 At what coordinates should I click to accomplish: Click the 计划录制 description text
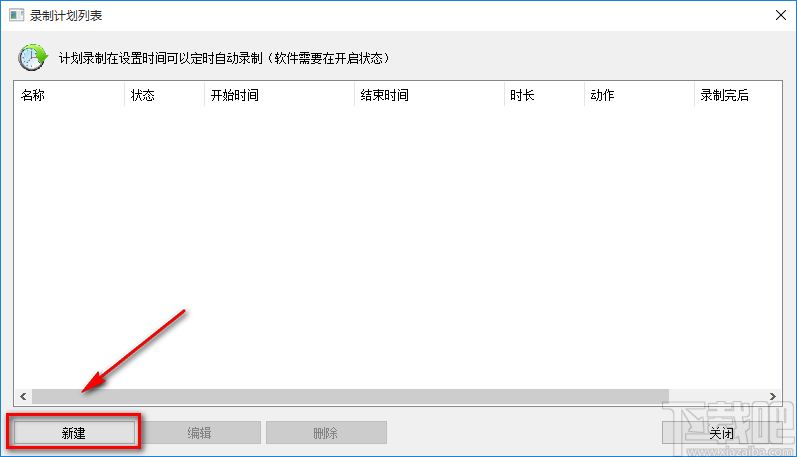click(x=224, y=58)
